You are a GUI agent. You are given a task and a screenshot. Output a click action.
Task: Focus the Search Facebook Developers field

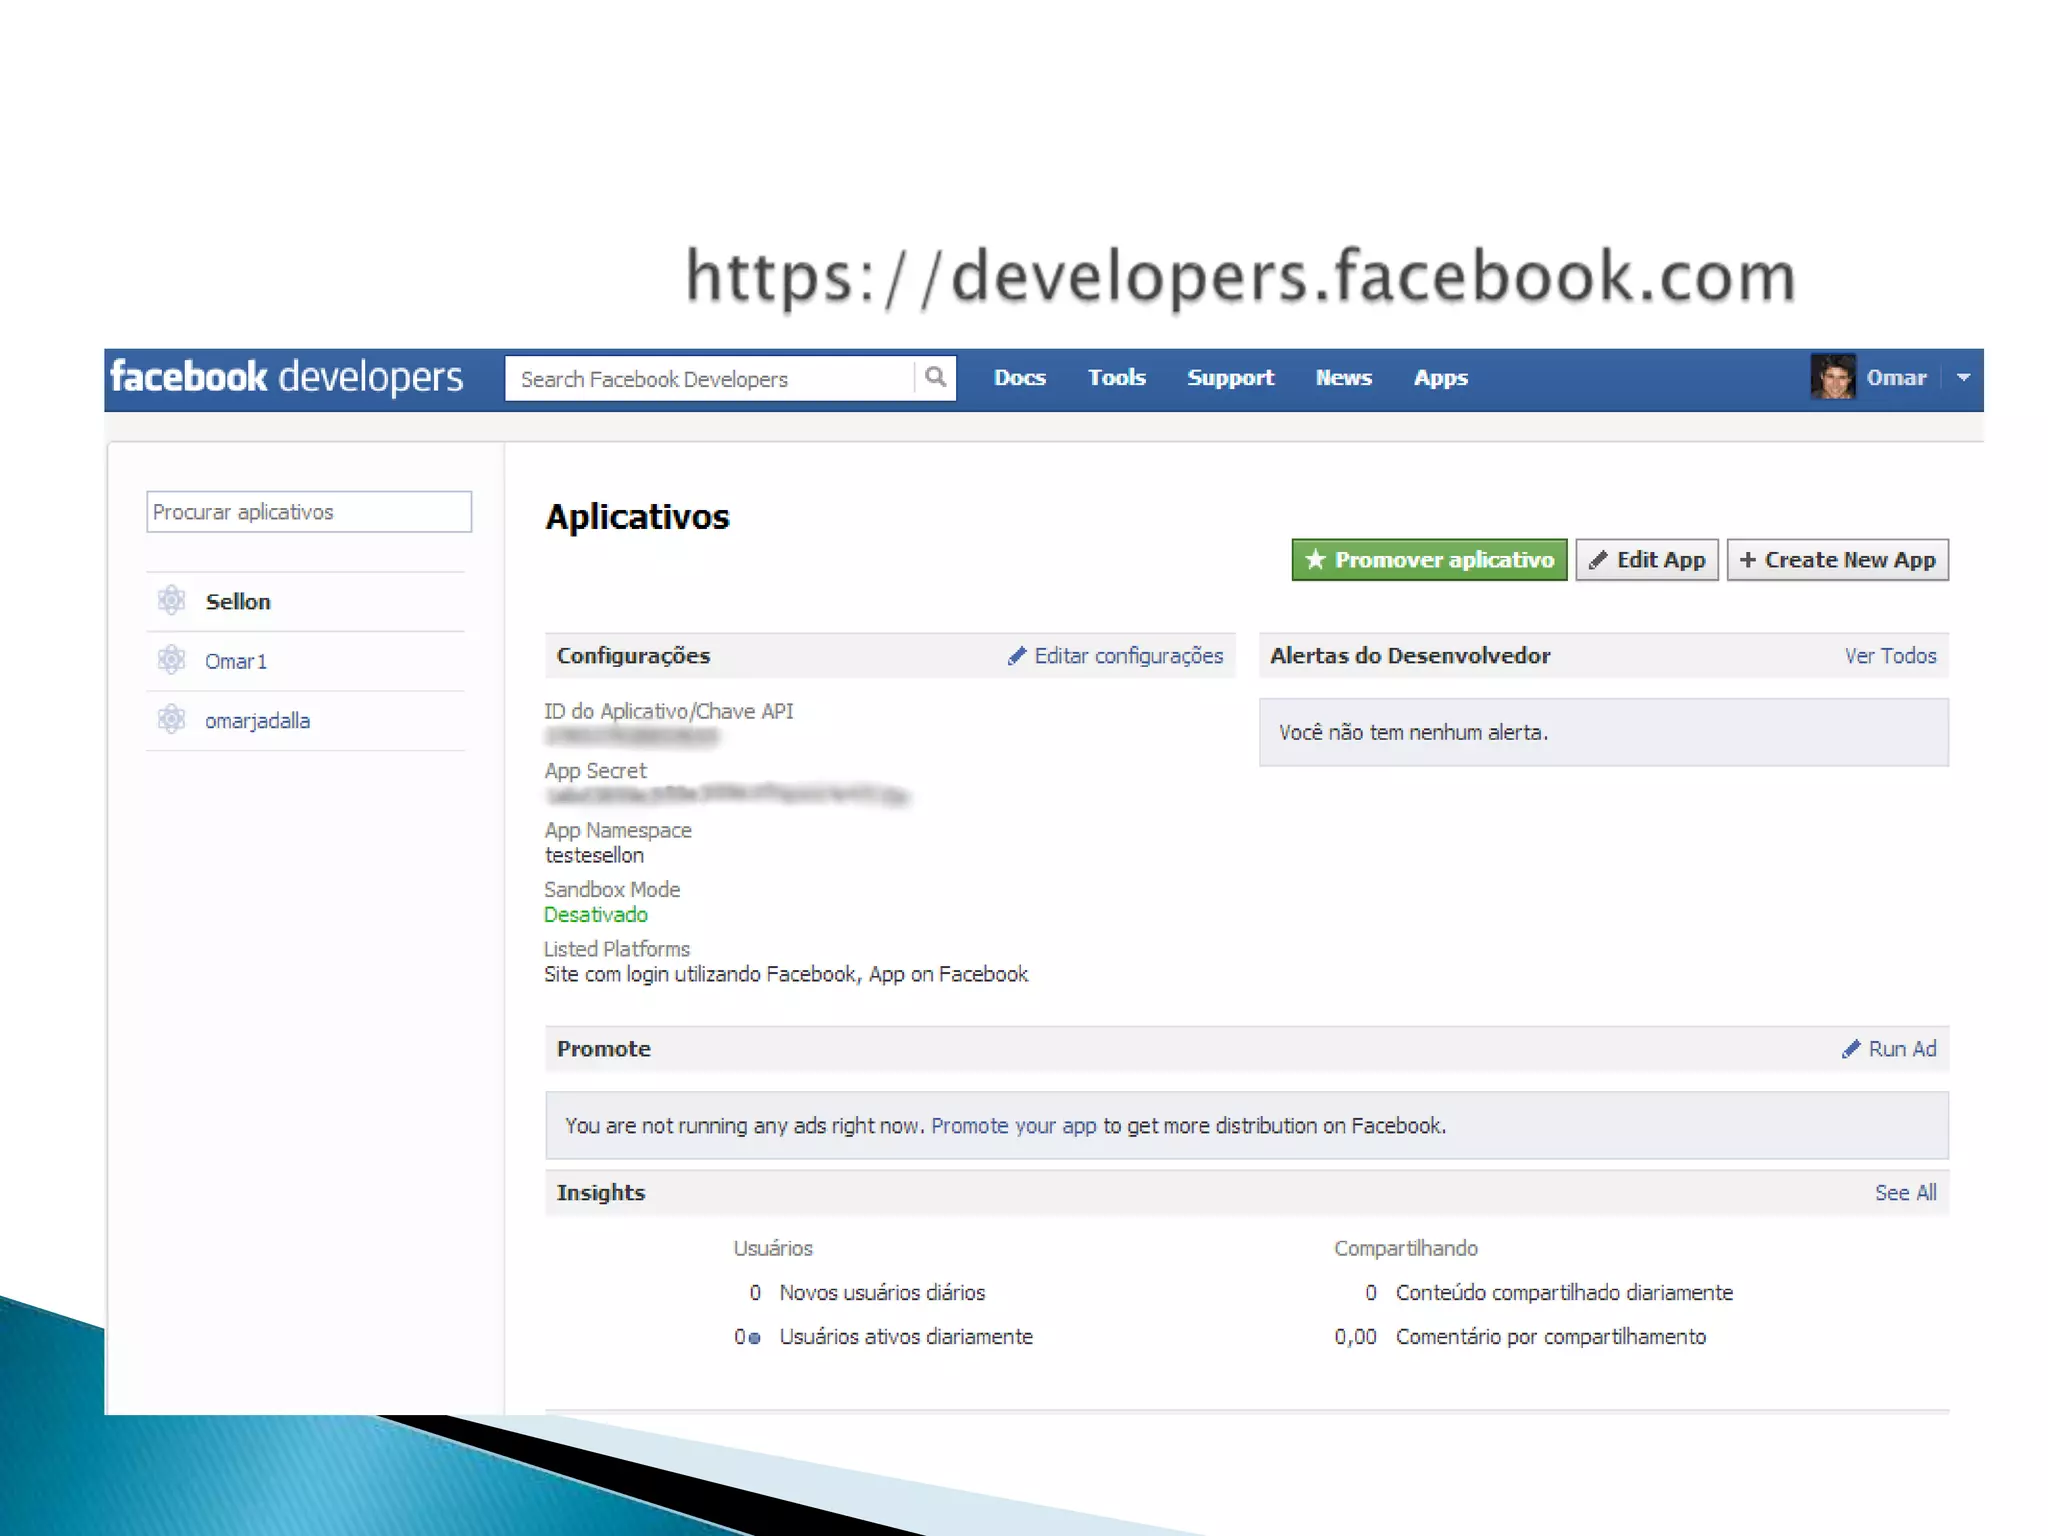coord(709,379)
